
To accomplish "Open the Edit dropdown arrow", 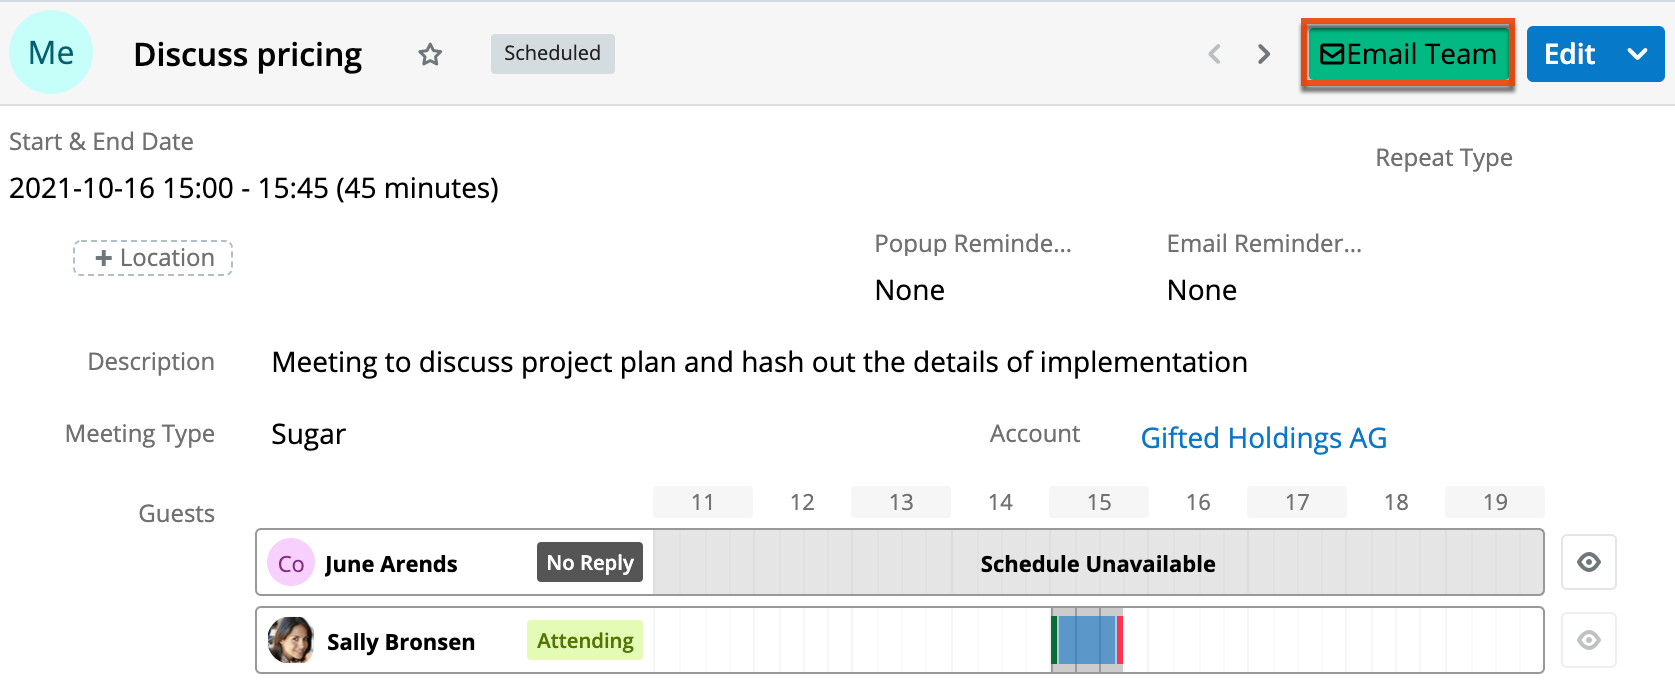I will (1637, 54).
